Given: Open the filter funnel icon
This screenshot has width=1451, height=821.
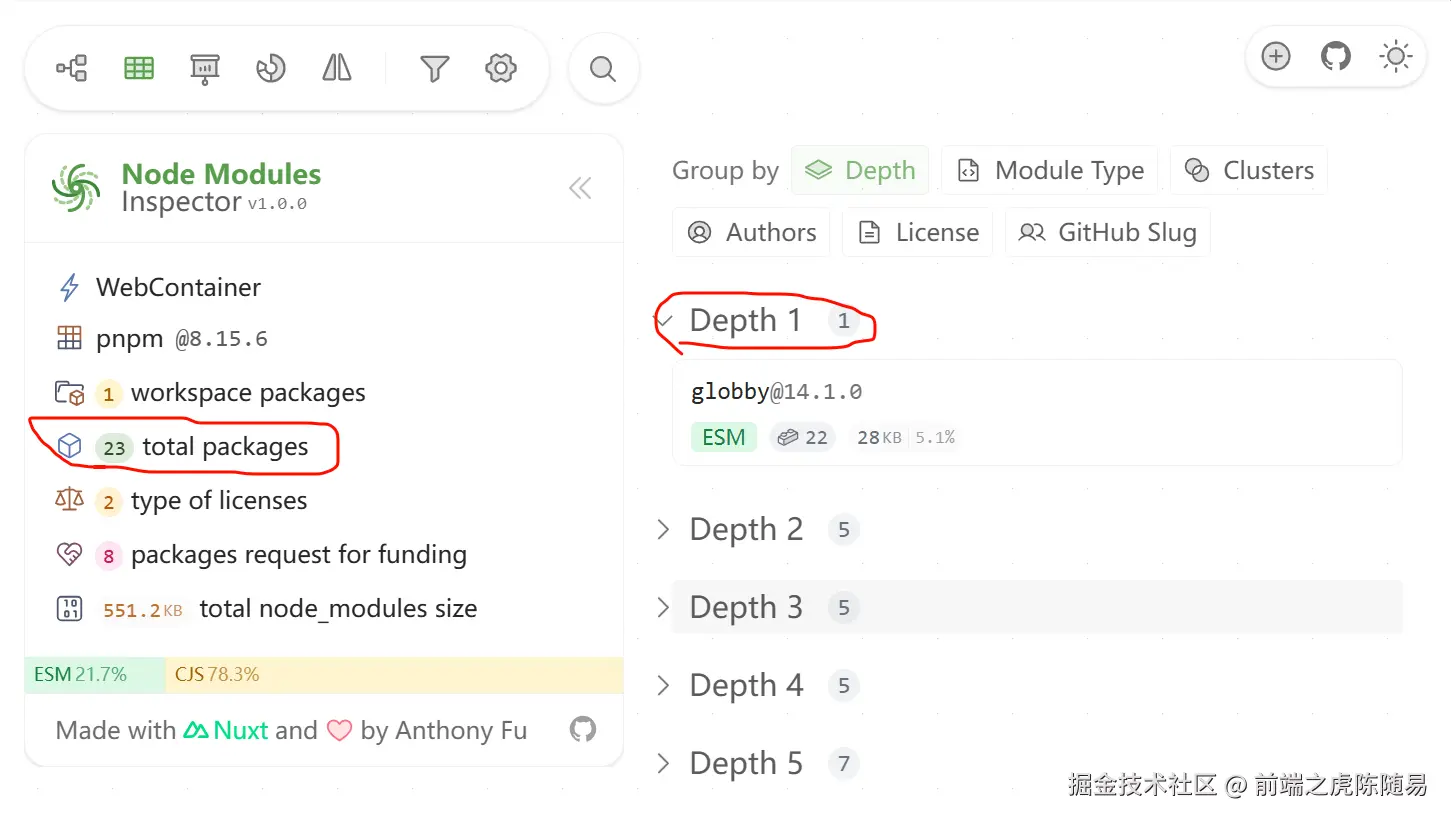Looking at the screenshot, I should pyautogui.click(x=434, y=68).
